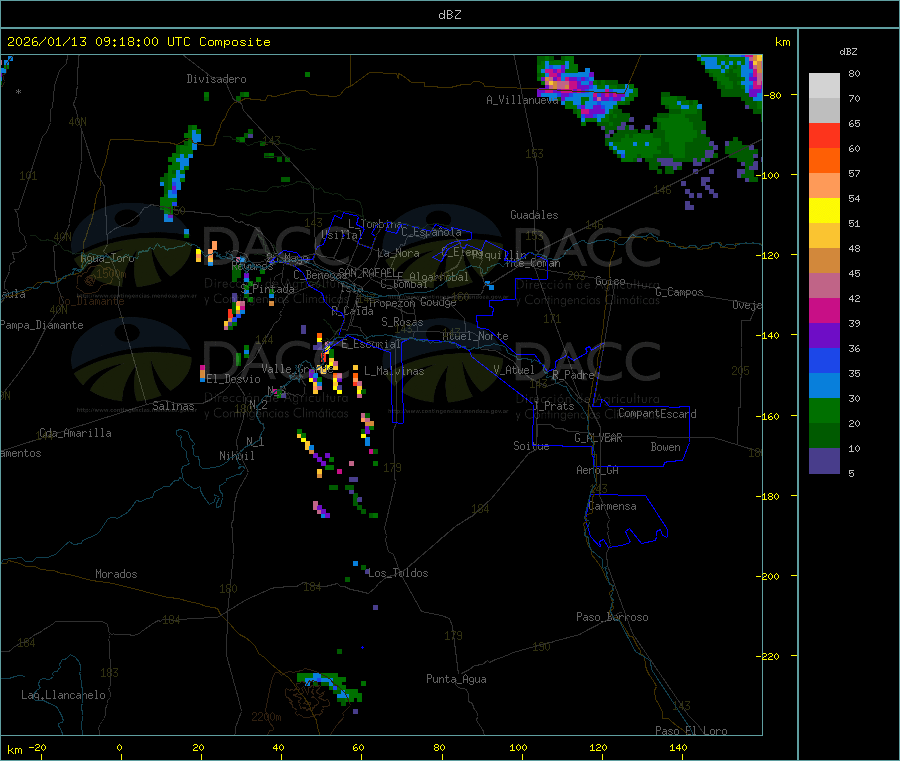Click the Divisadero map label

[x=216, y=79]
